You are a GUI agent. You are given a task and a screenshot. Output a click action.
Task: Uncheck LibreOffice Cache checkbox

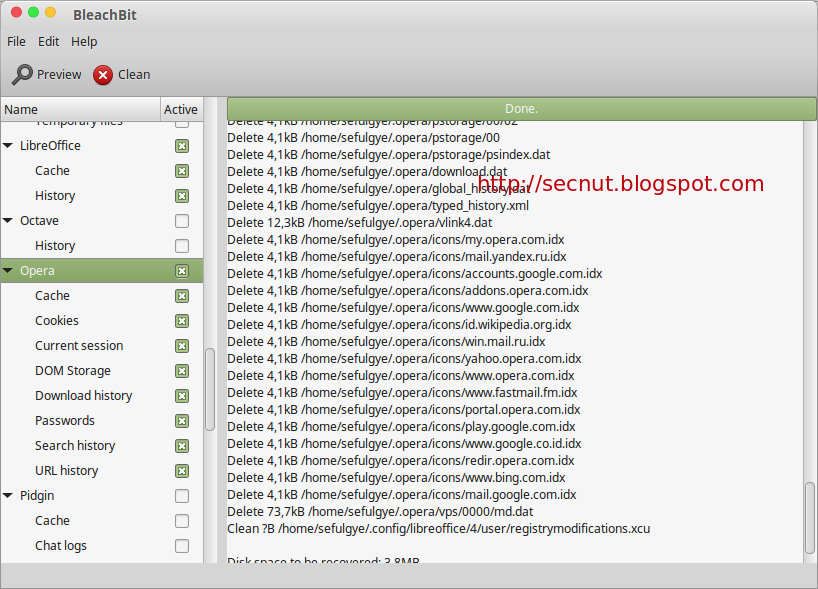[x=182, y=171]
